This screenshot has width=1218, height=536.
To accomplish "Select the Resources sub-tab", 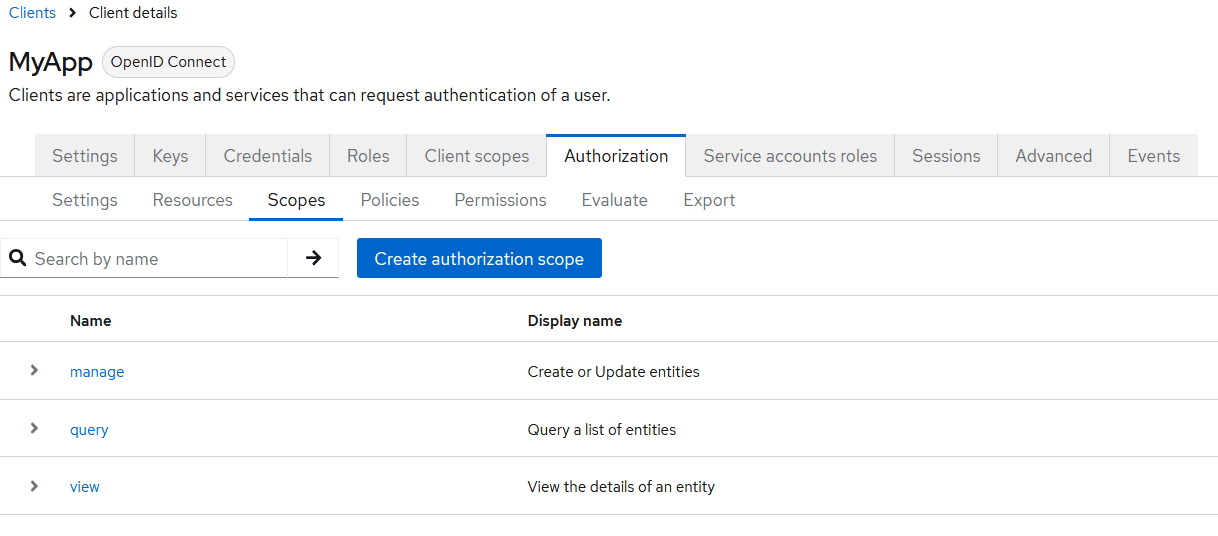I will pyautogui.click(x=192, y=200).
